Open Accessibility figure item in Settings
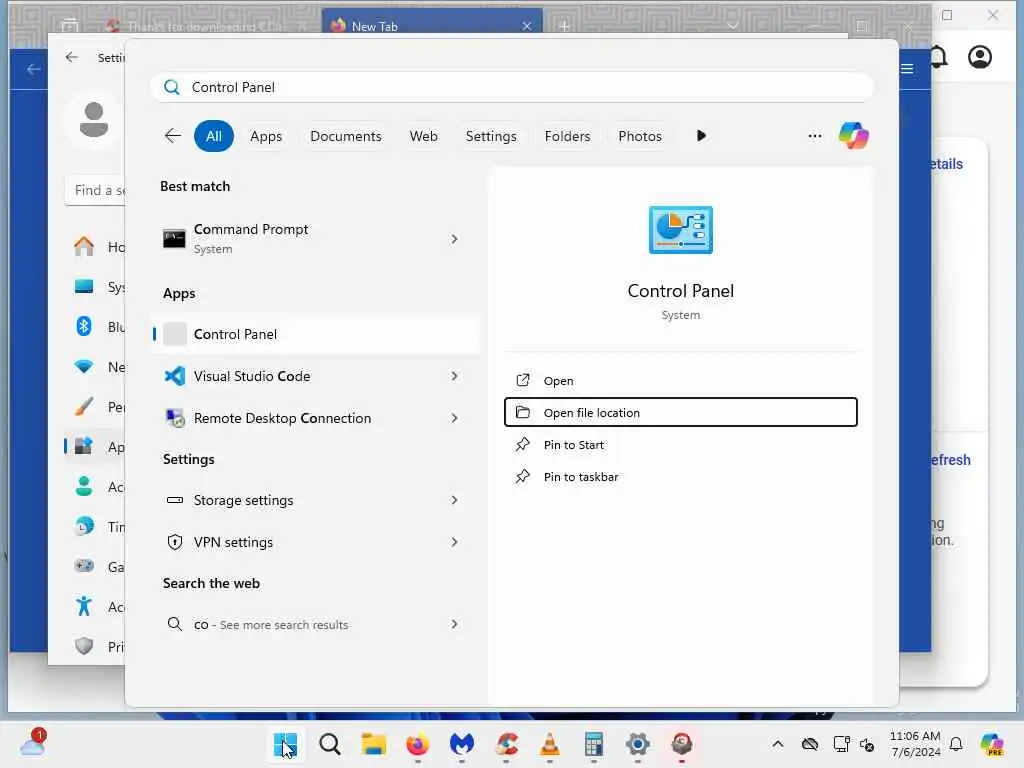1024x768 pixels. 95,607
